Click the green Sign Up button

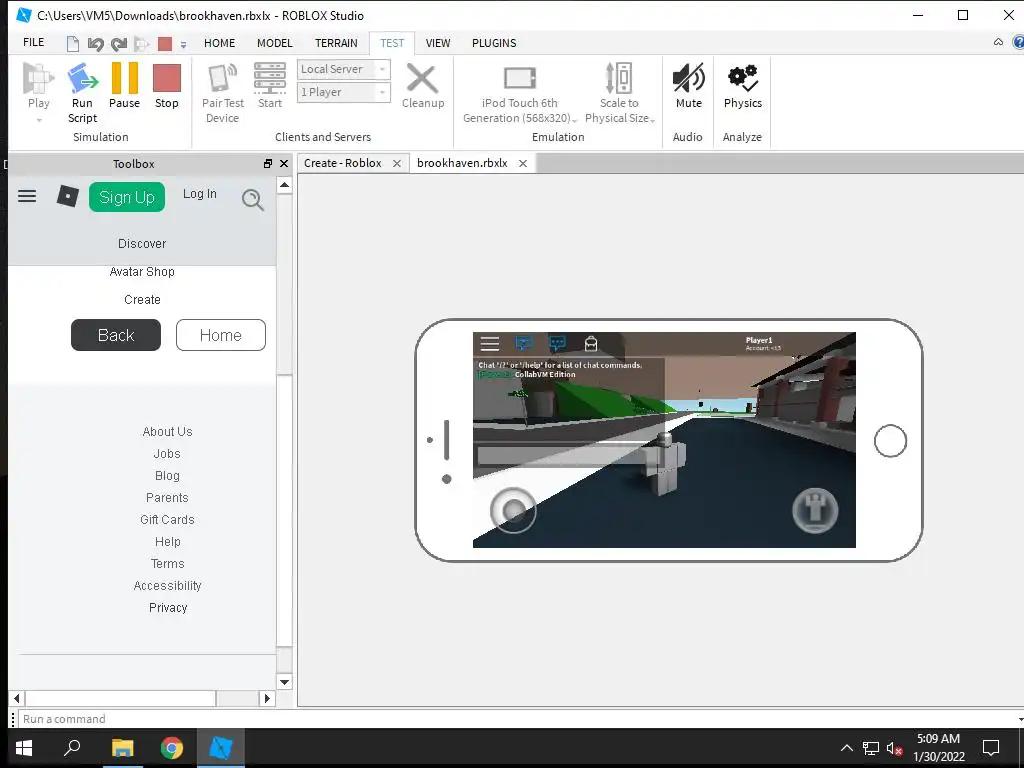[127, 197]
